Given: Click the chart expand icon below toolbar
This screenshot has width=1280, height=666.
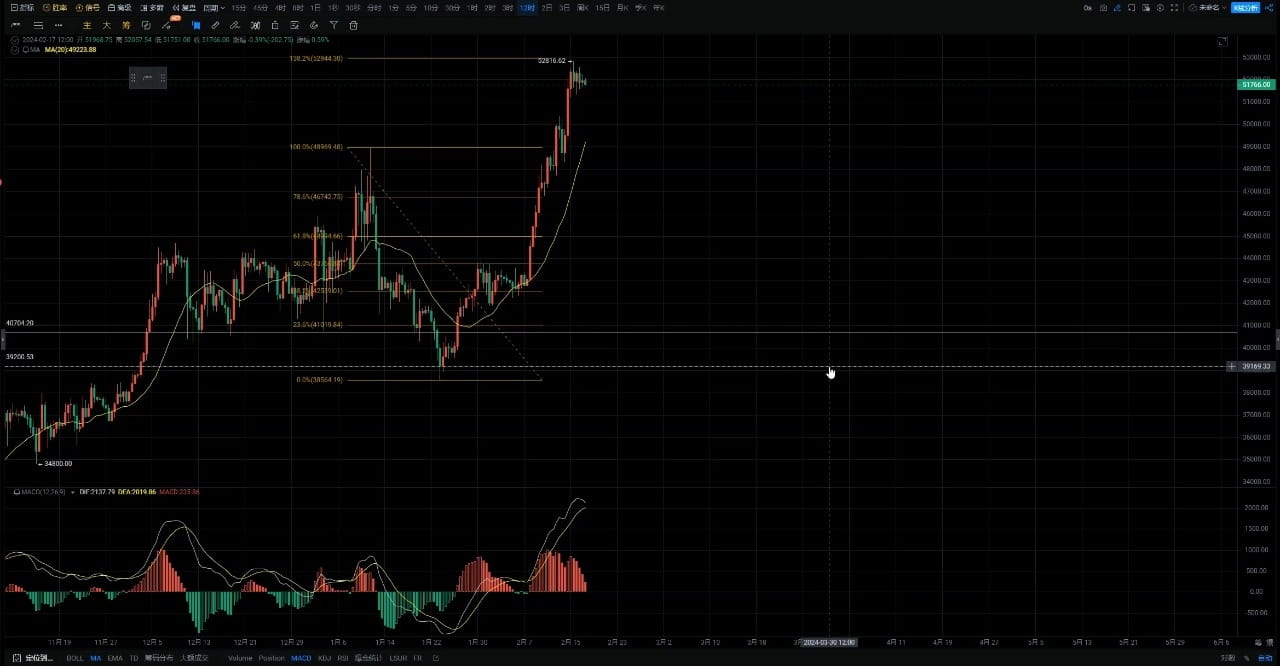Looking at the screenshot, I should click(x=1222, y=42).
